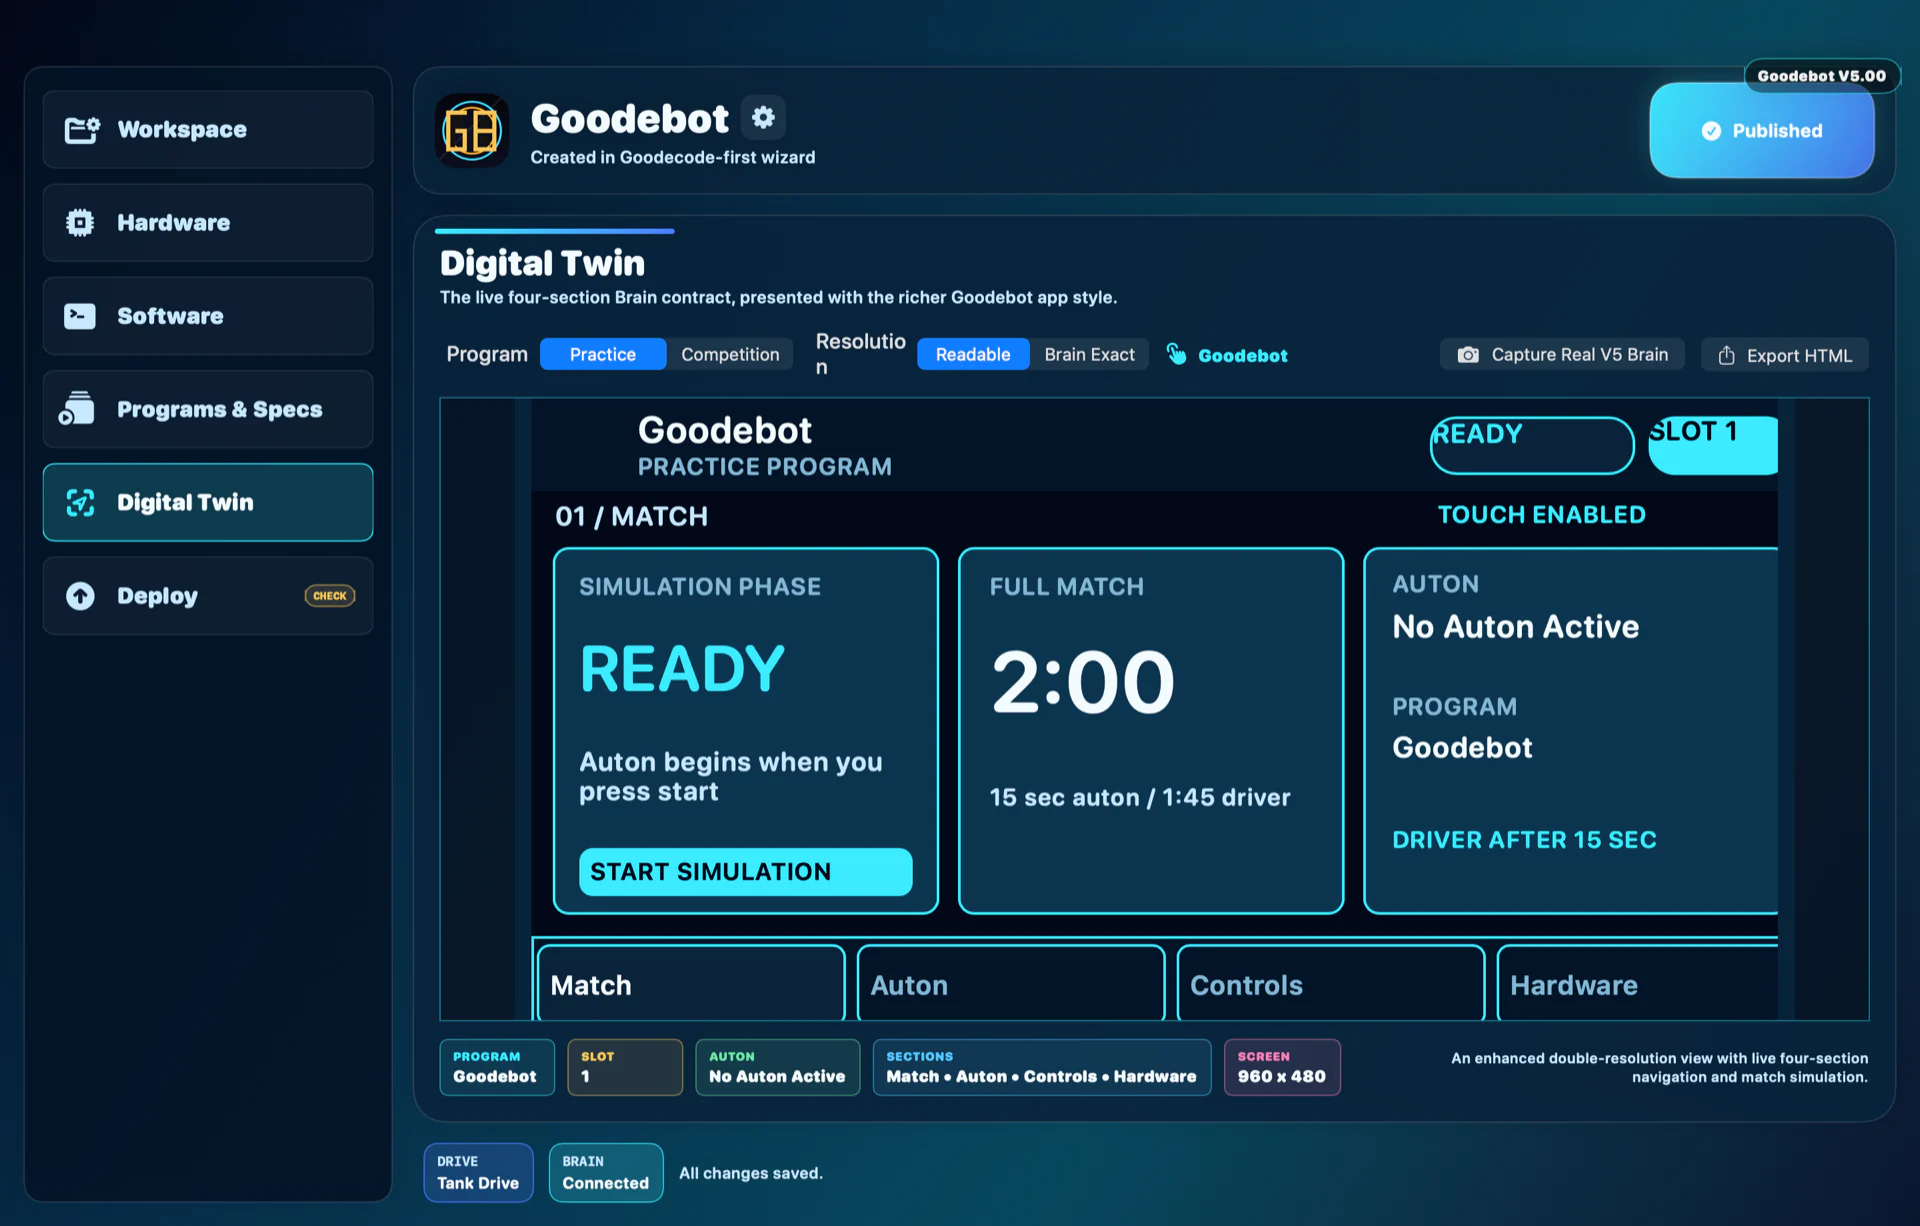Click the SIMULATION PHASE card

click(746, 731)
